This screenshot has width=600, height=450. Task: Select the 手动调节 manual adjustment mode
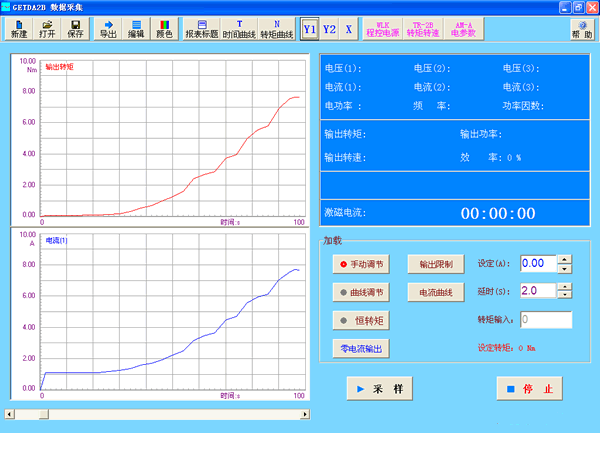(x=364, y=264)
